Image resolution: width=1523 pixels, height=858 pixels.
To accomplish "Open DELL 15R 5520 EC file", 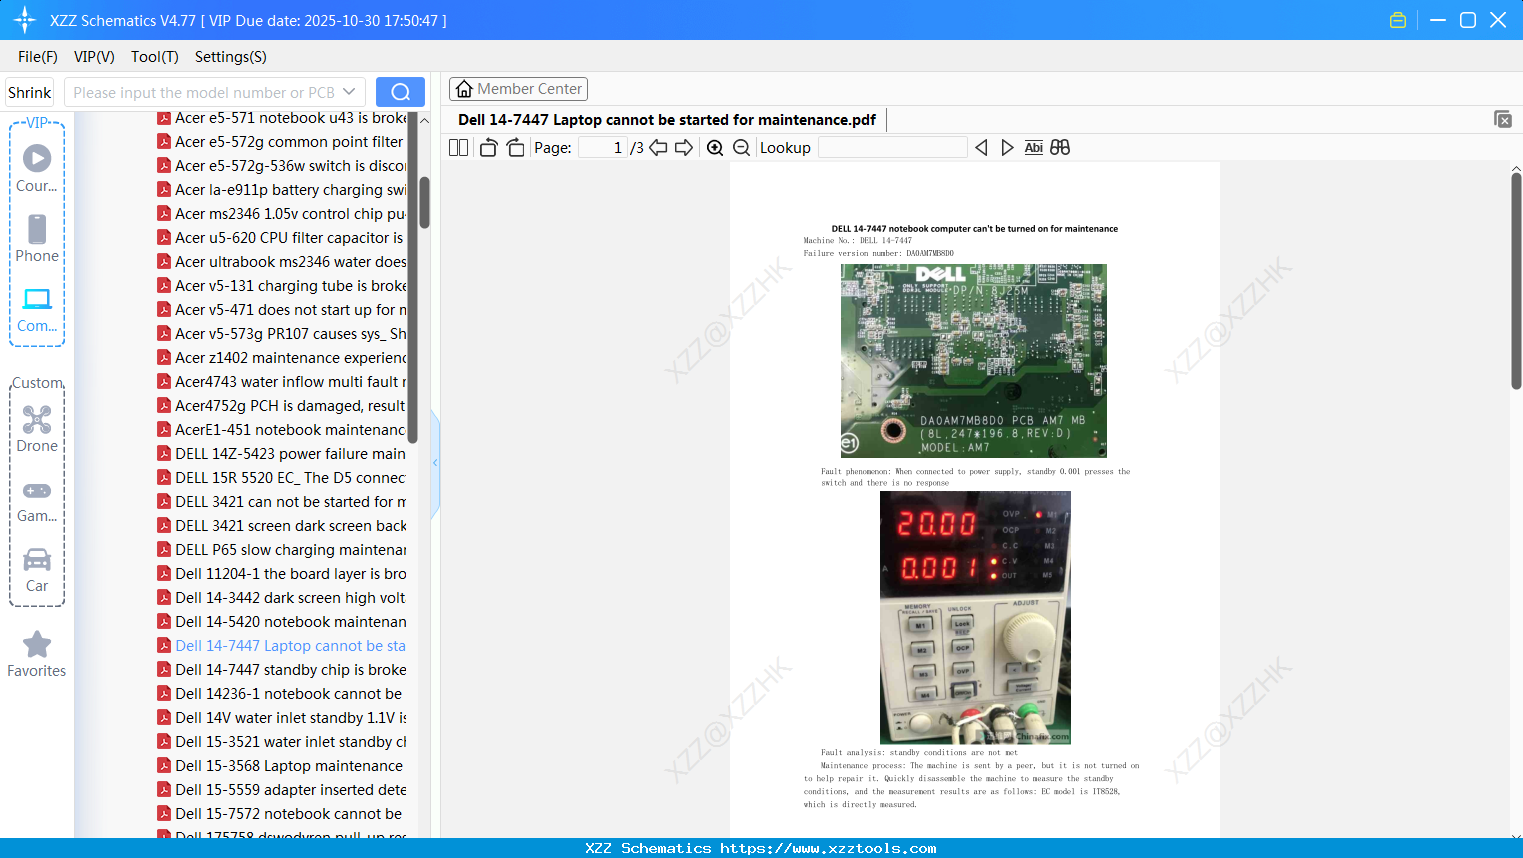I will click(x=281, y=478).
